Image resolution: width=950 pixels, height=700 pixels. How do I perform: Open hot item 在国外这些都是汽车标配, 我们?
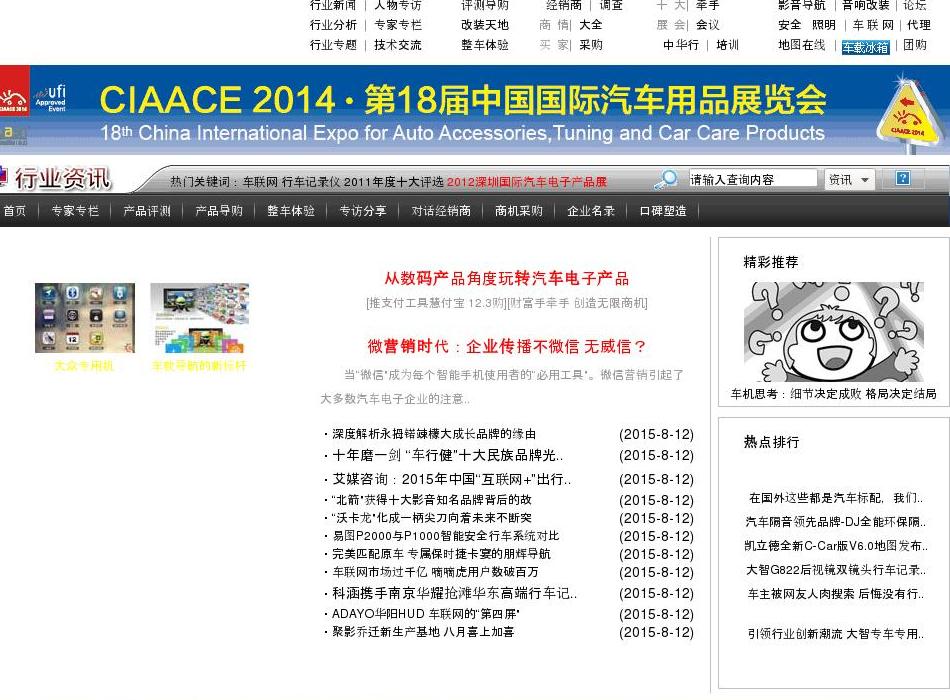[836, 498]
